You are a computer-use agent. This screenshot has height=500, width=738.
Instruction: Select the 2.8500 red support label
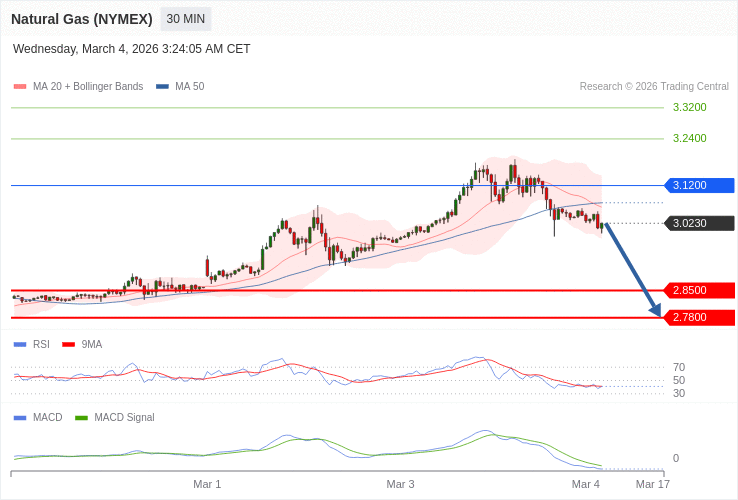tap(699, 290)
